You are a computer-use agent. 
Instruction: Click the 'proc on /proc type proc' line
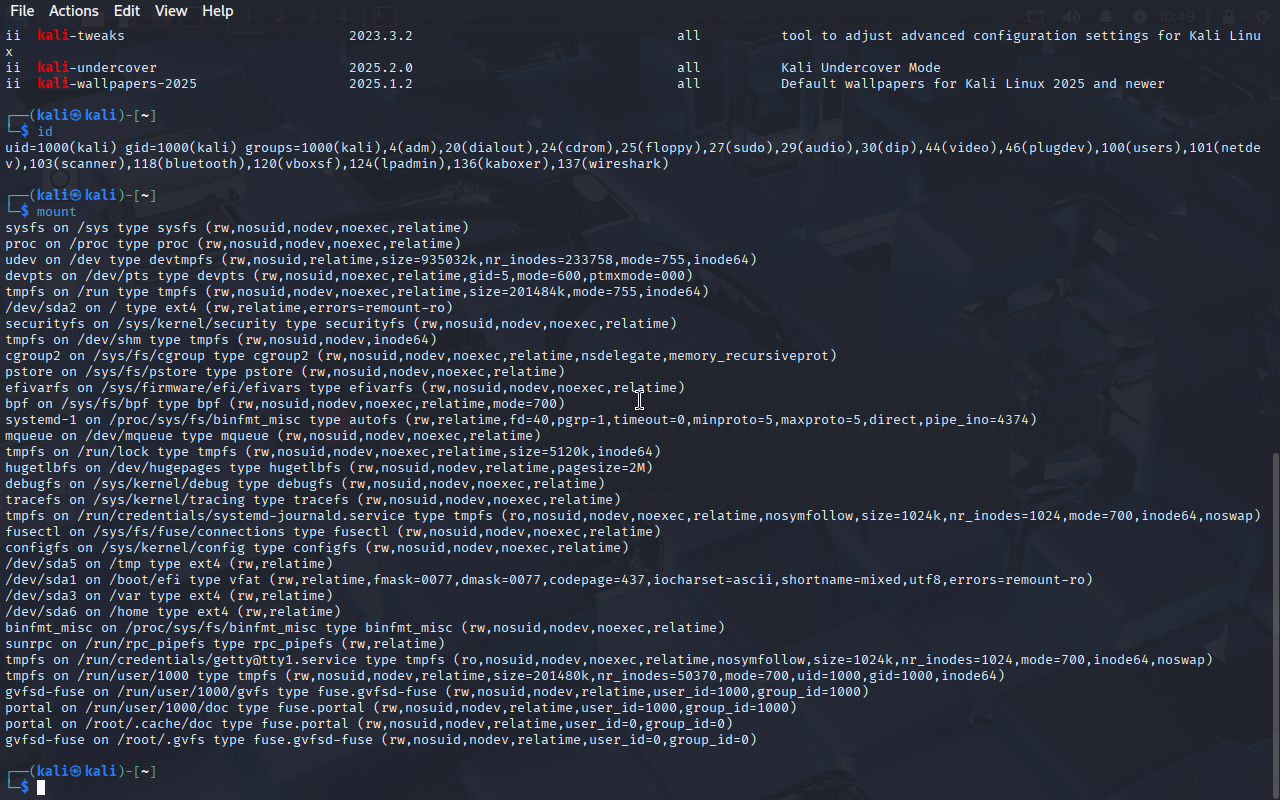(x=233, y=243)
